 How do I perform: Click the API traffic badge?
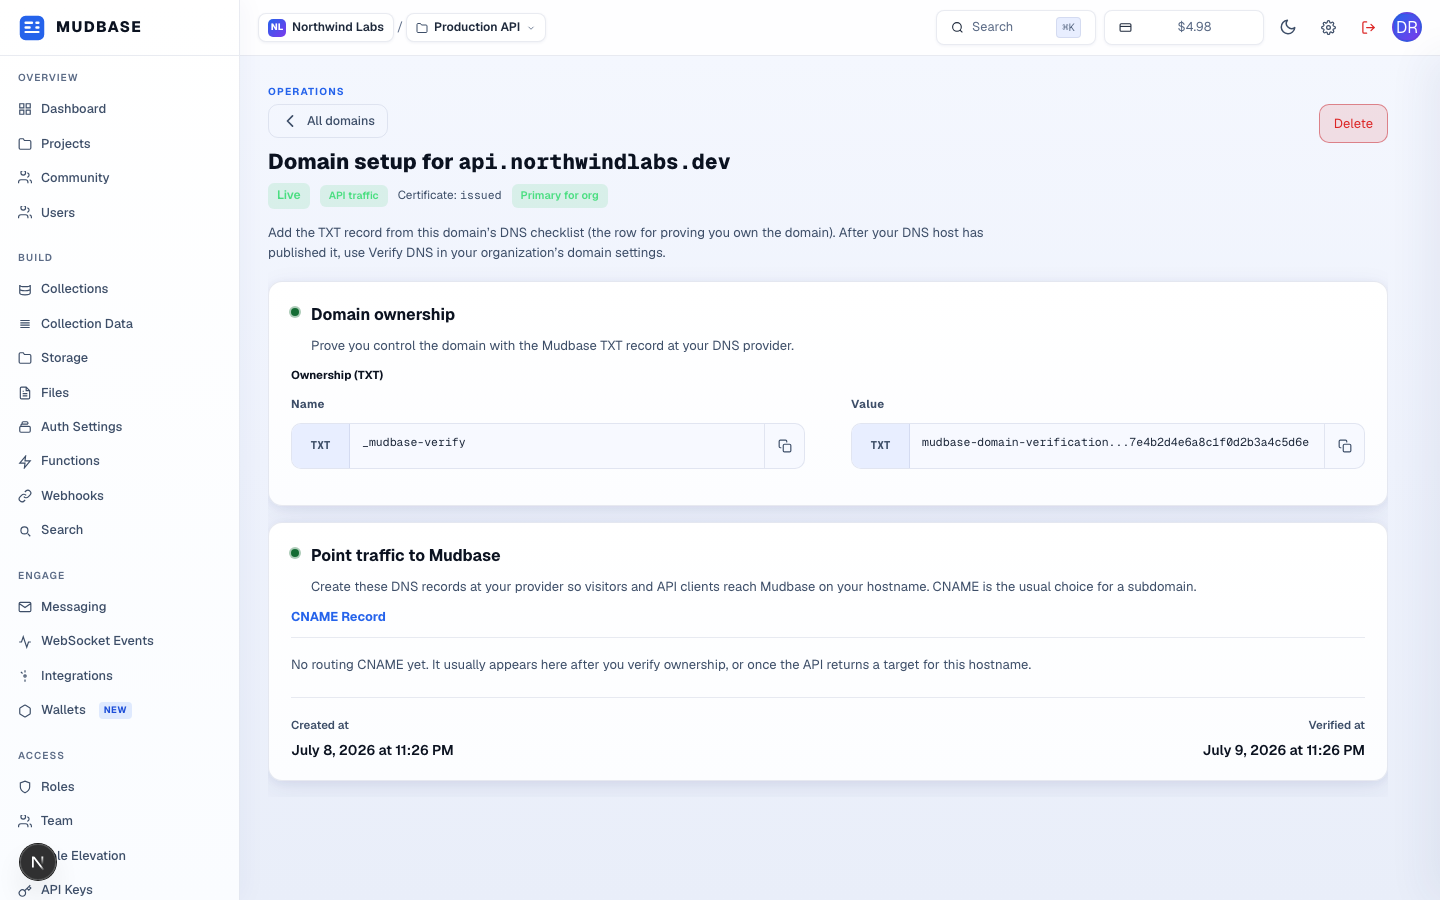(354, 196)
